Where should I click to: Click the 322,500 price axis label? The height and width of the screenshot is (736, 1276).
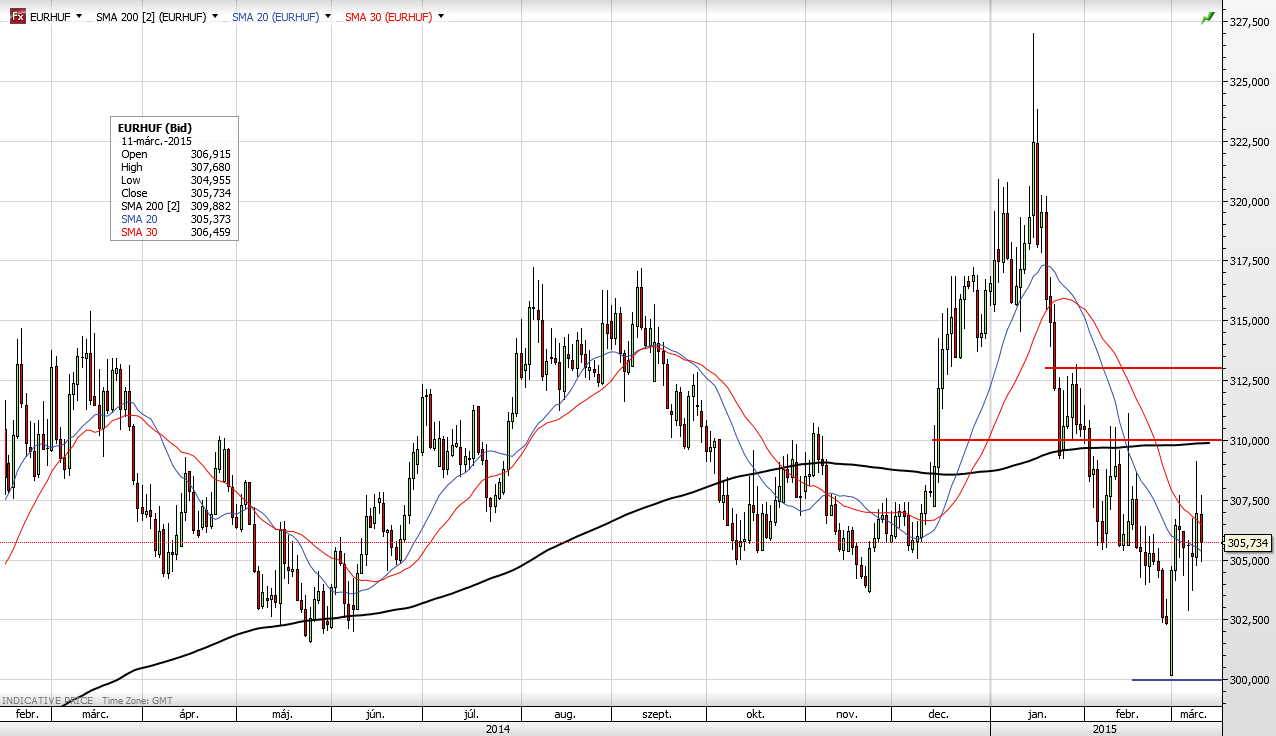pos(1250,142)
